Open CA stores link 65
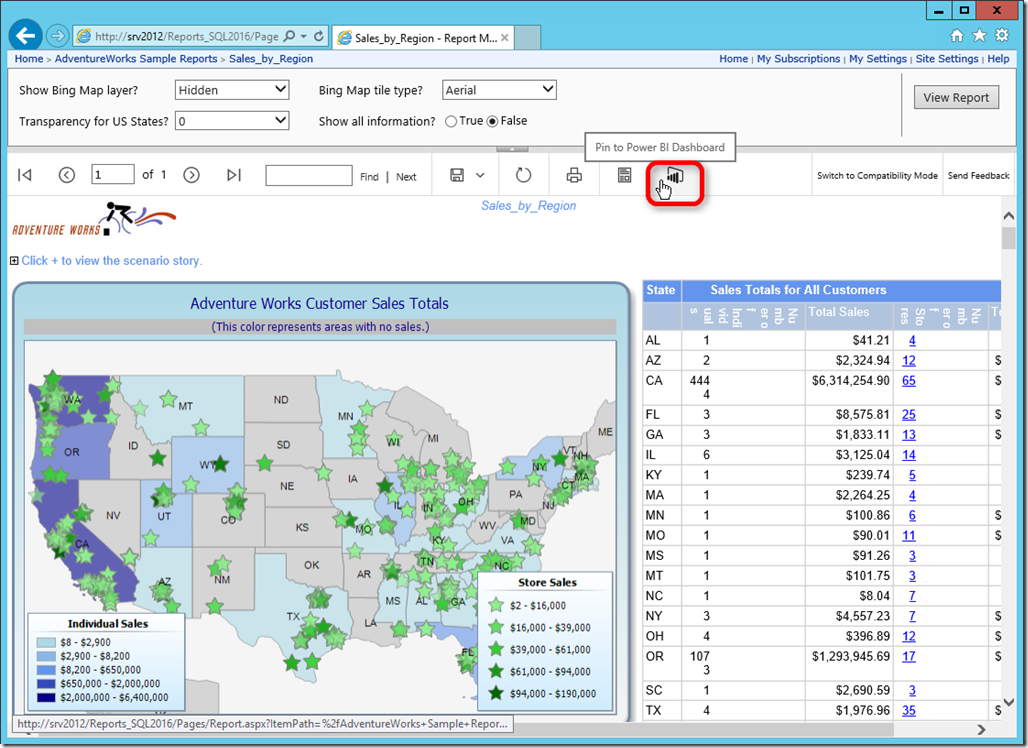Image resolution: width=1028 pixels, height=748 pixels. (x=909, y=381)
